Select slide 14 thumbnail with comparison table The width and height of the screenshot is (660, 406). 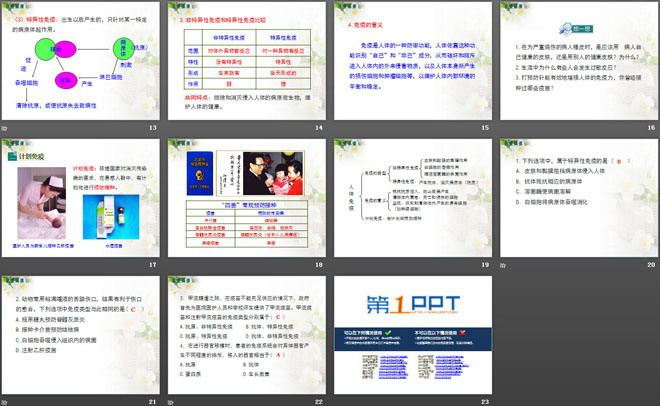pos(247,61)
